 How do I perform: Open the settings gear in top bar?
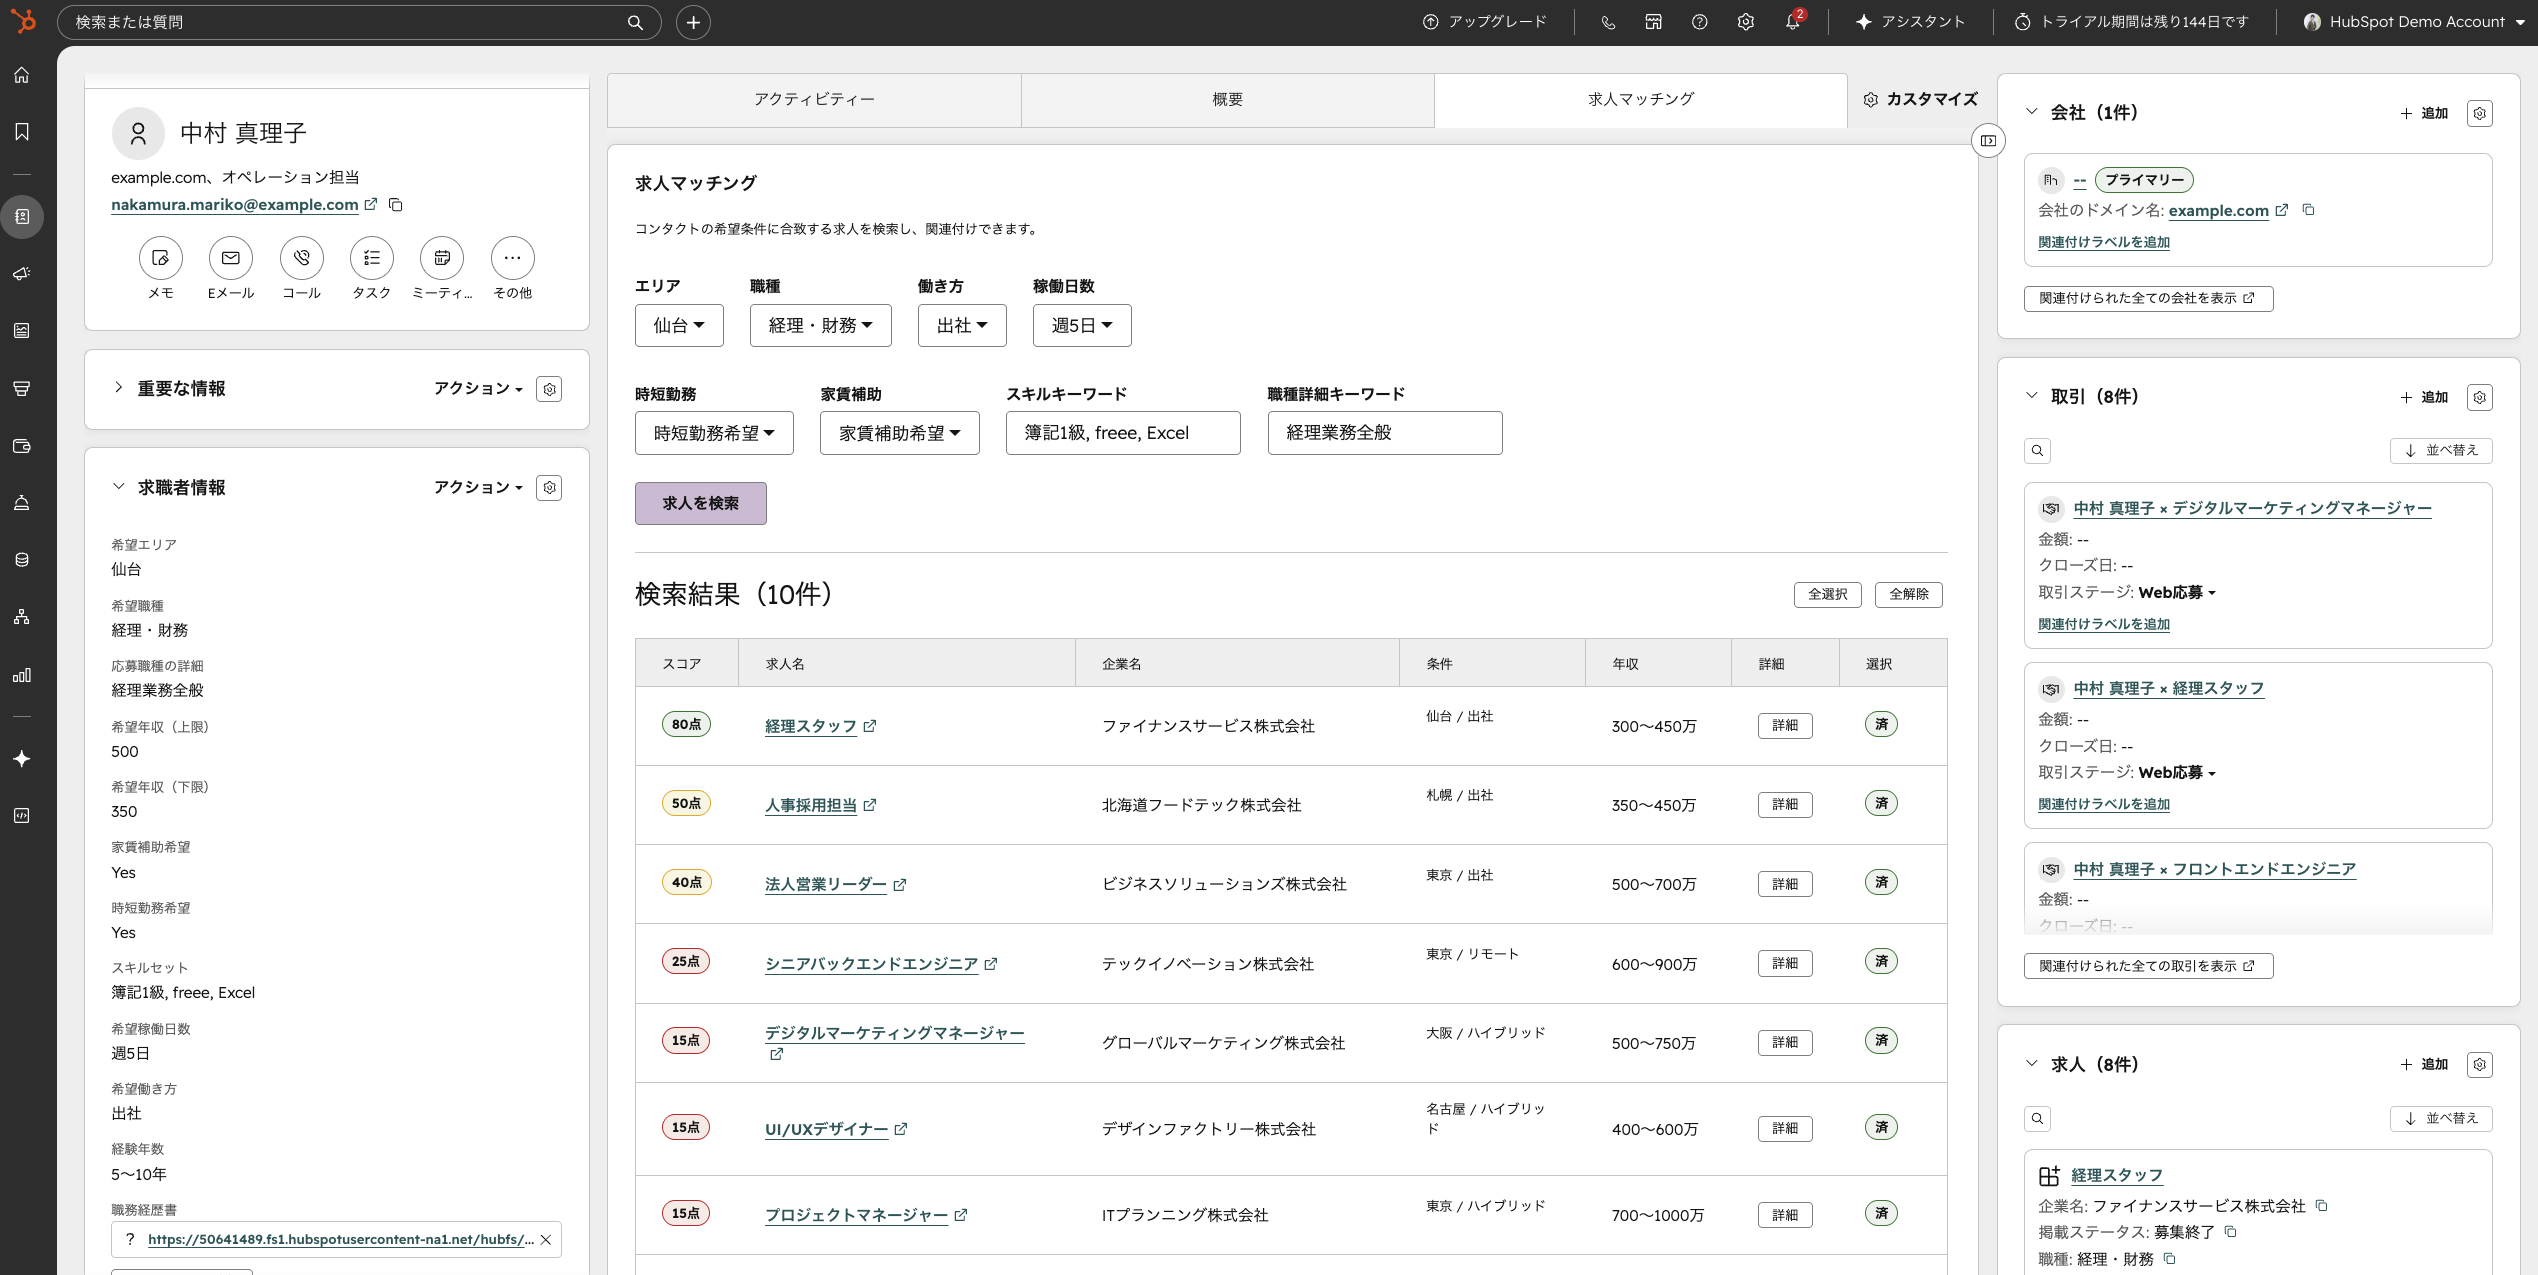click(1746, 22)
